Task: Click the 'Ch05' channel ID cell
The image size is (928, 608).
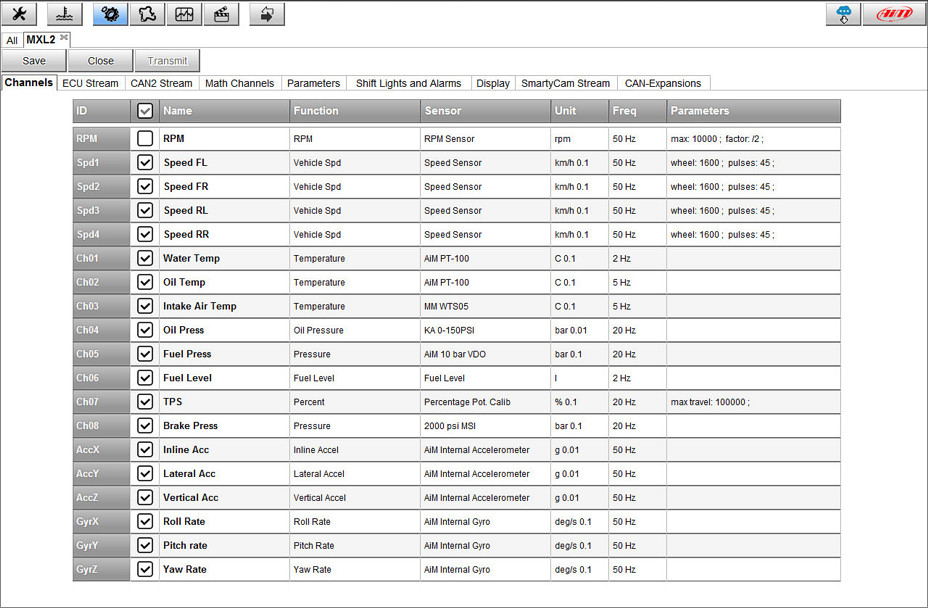Action: (x=101, y=354)
